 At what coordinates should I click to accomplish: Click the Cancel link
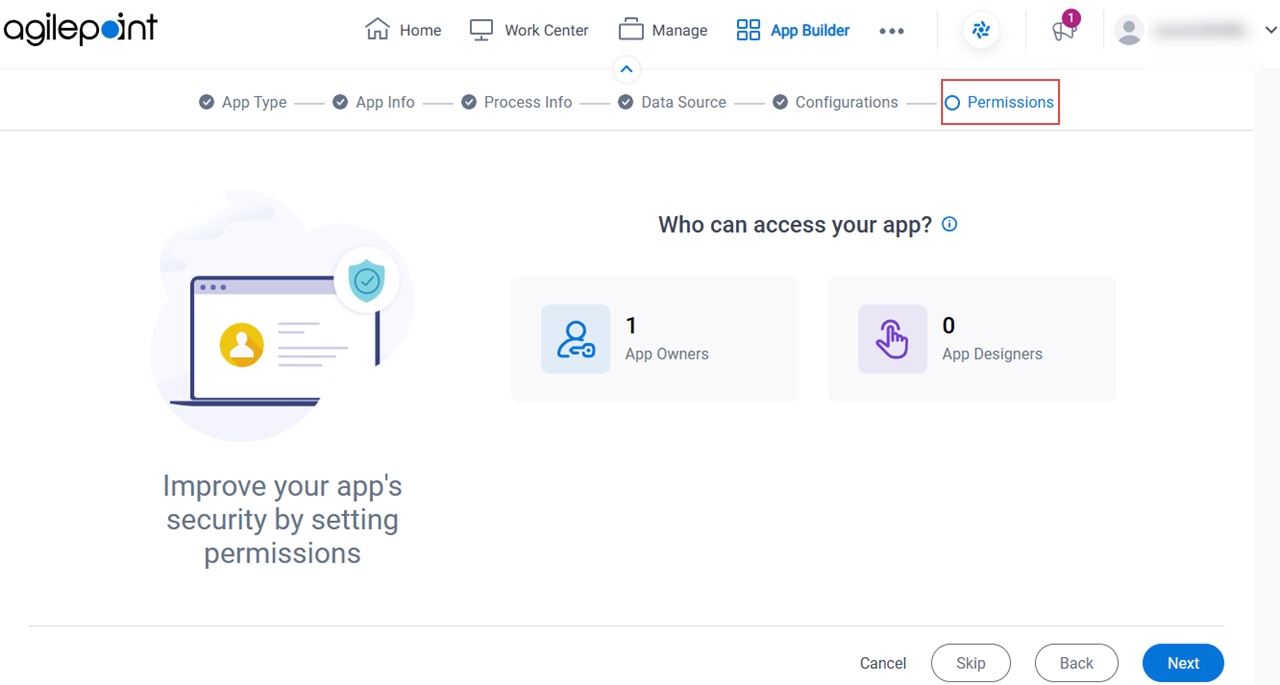(x=883, y=663)
